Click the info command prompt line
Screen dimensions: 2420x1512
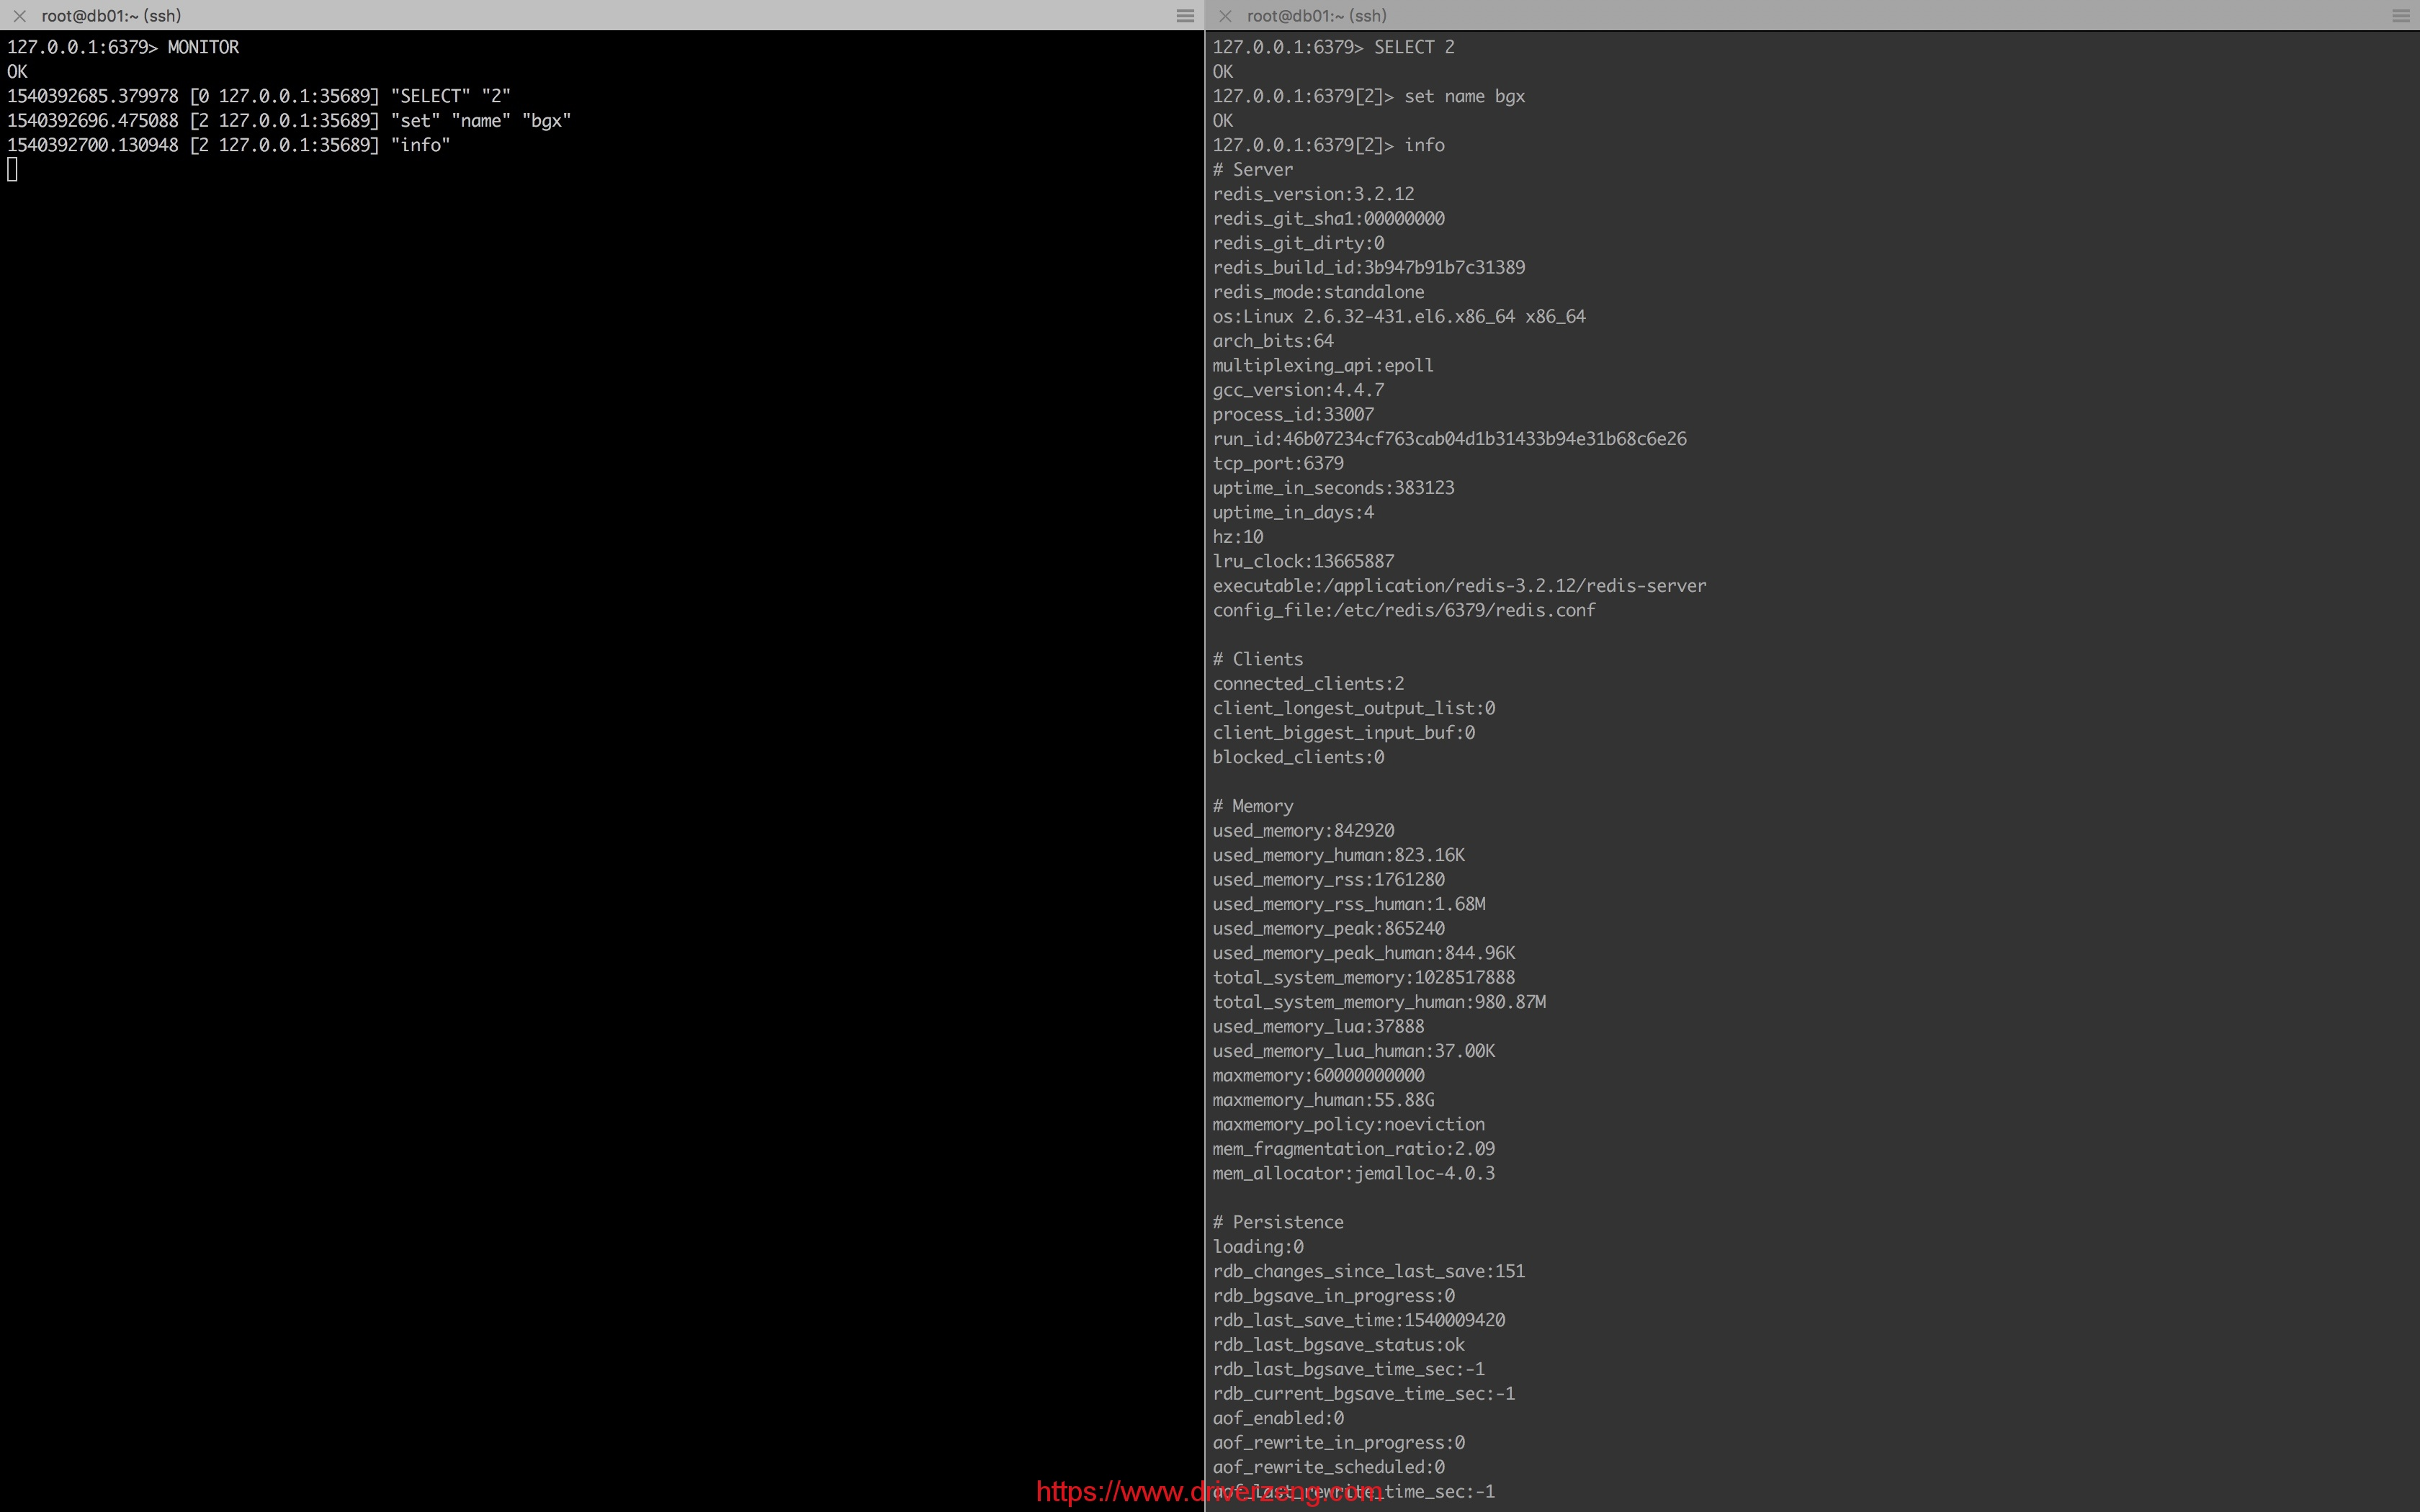pos(1329,145)
